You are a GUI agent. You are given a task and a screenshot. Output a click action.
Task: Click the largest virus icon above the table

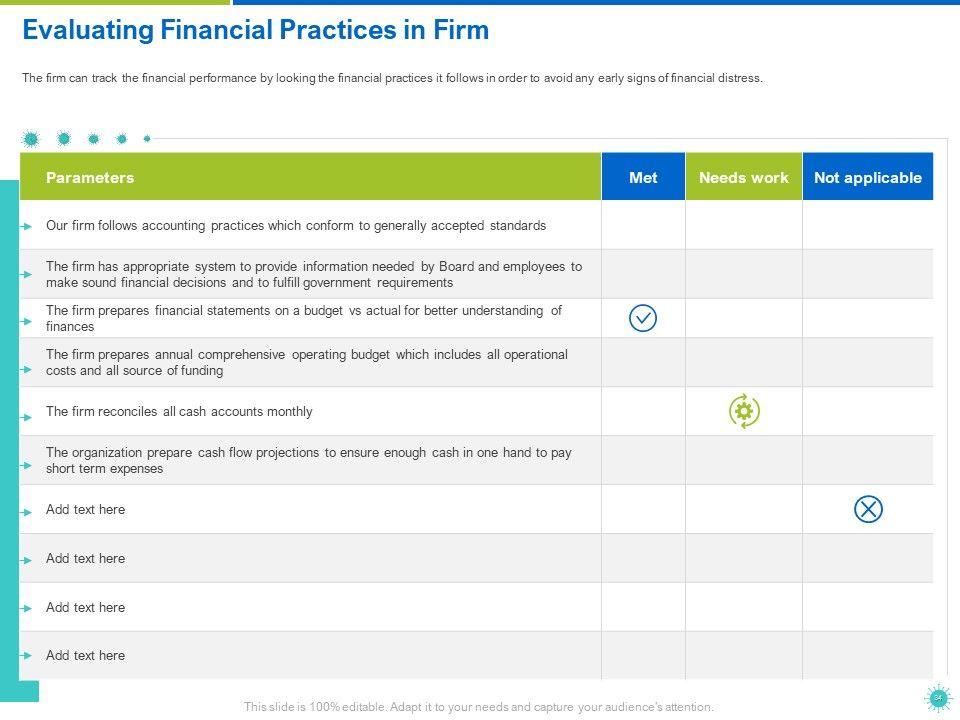31,138
